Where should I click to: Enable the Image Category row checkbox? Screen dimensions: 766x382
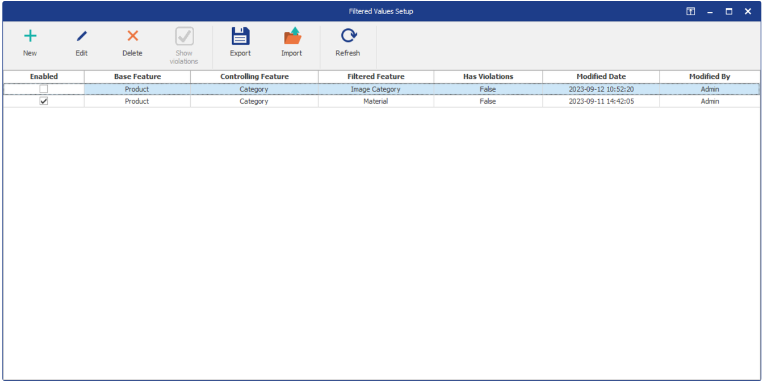[44, 89]
